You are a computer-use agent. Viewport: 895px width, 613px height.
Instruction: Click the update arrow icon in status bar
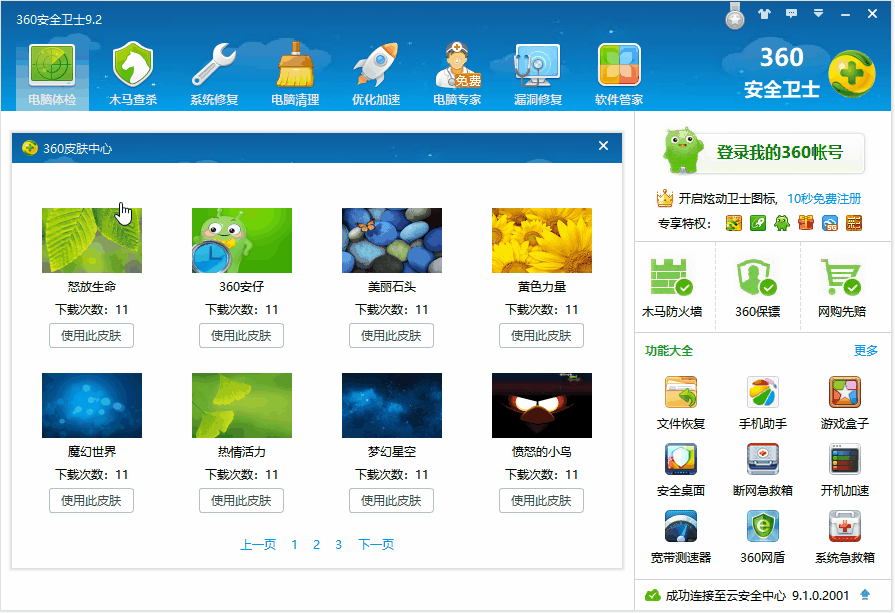pos(865,595)
